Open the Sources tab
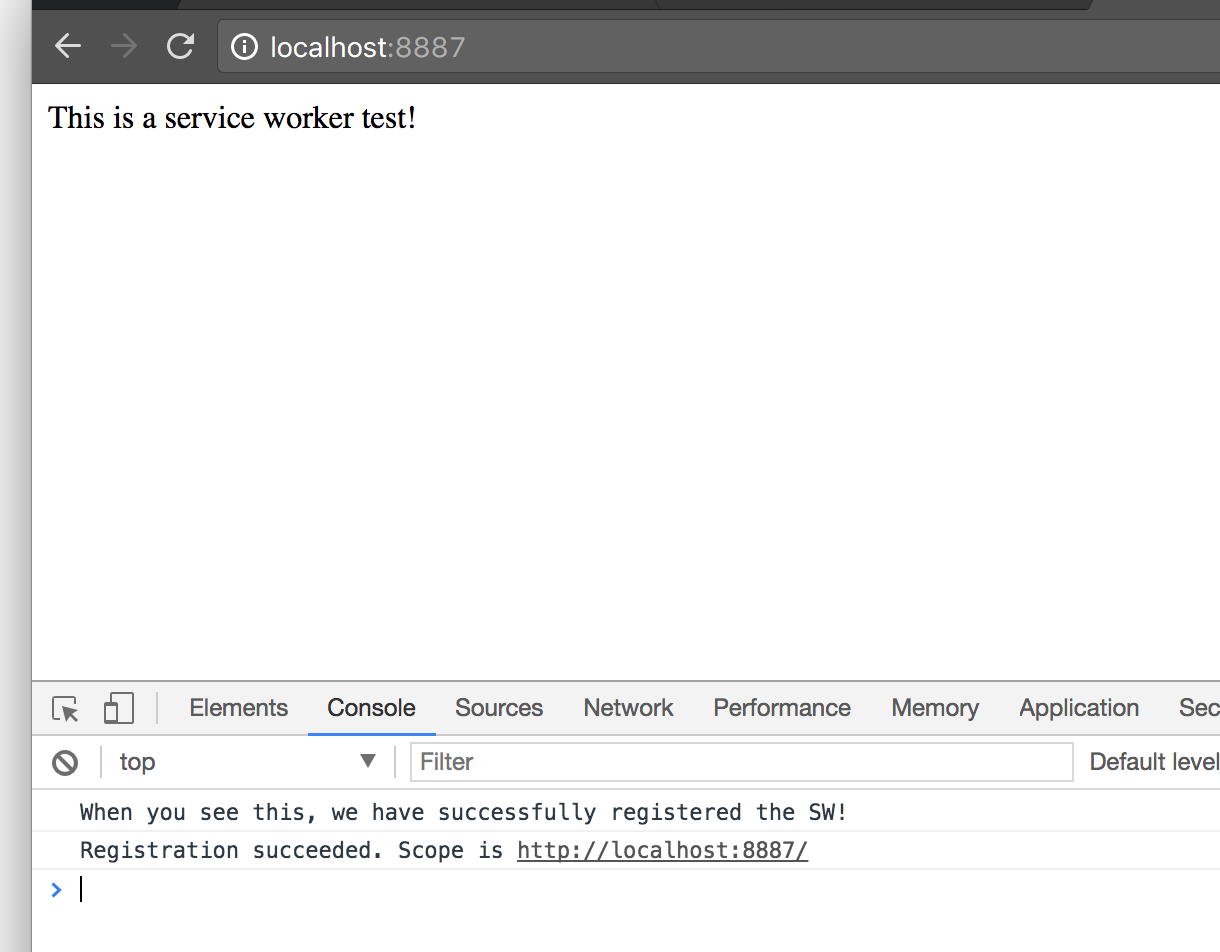This screenshot has width=1220, height=952. [x=498, y=708]
